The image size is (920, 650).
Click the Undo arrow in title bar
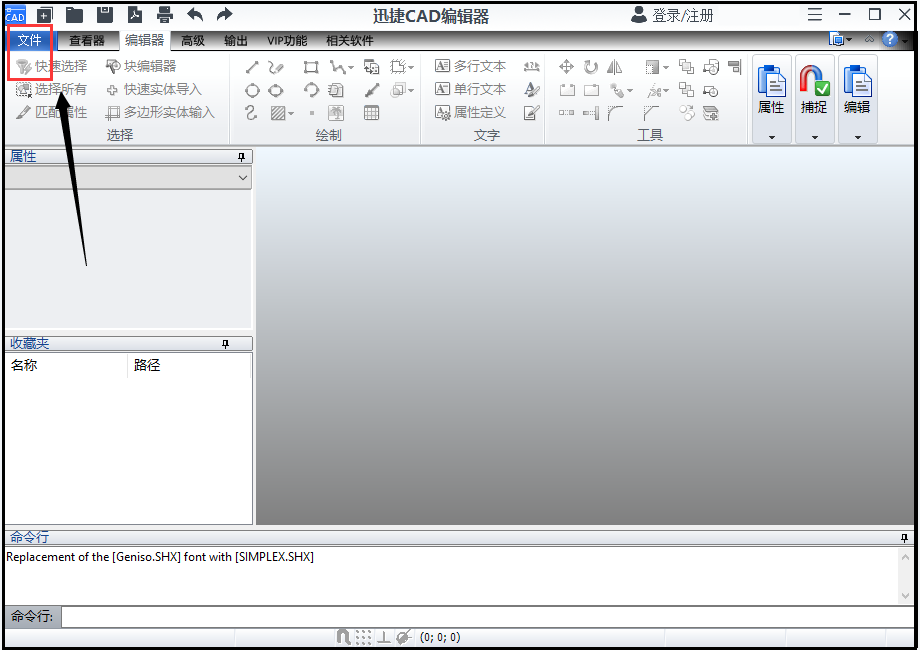click(195, 15)
